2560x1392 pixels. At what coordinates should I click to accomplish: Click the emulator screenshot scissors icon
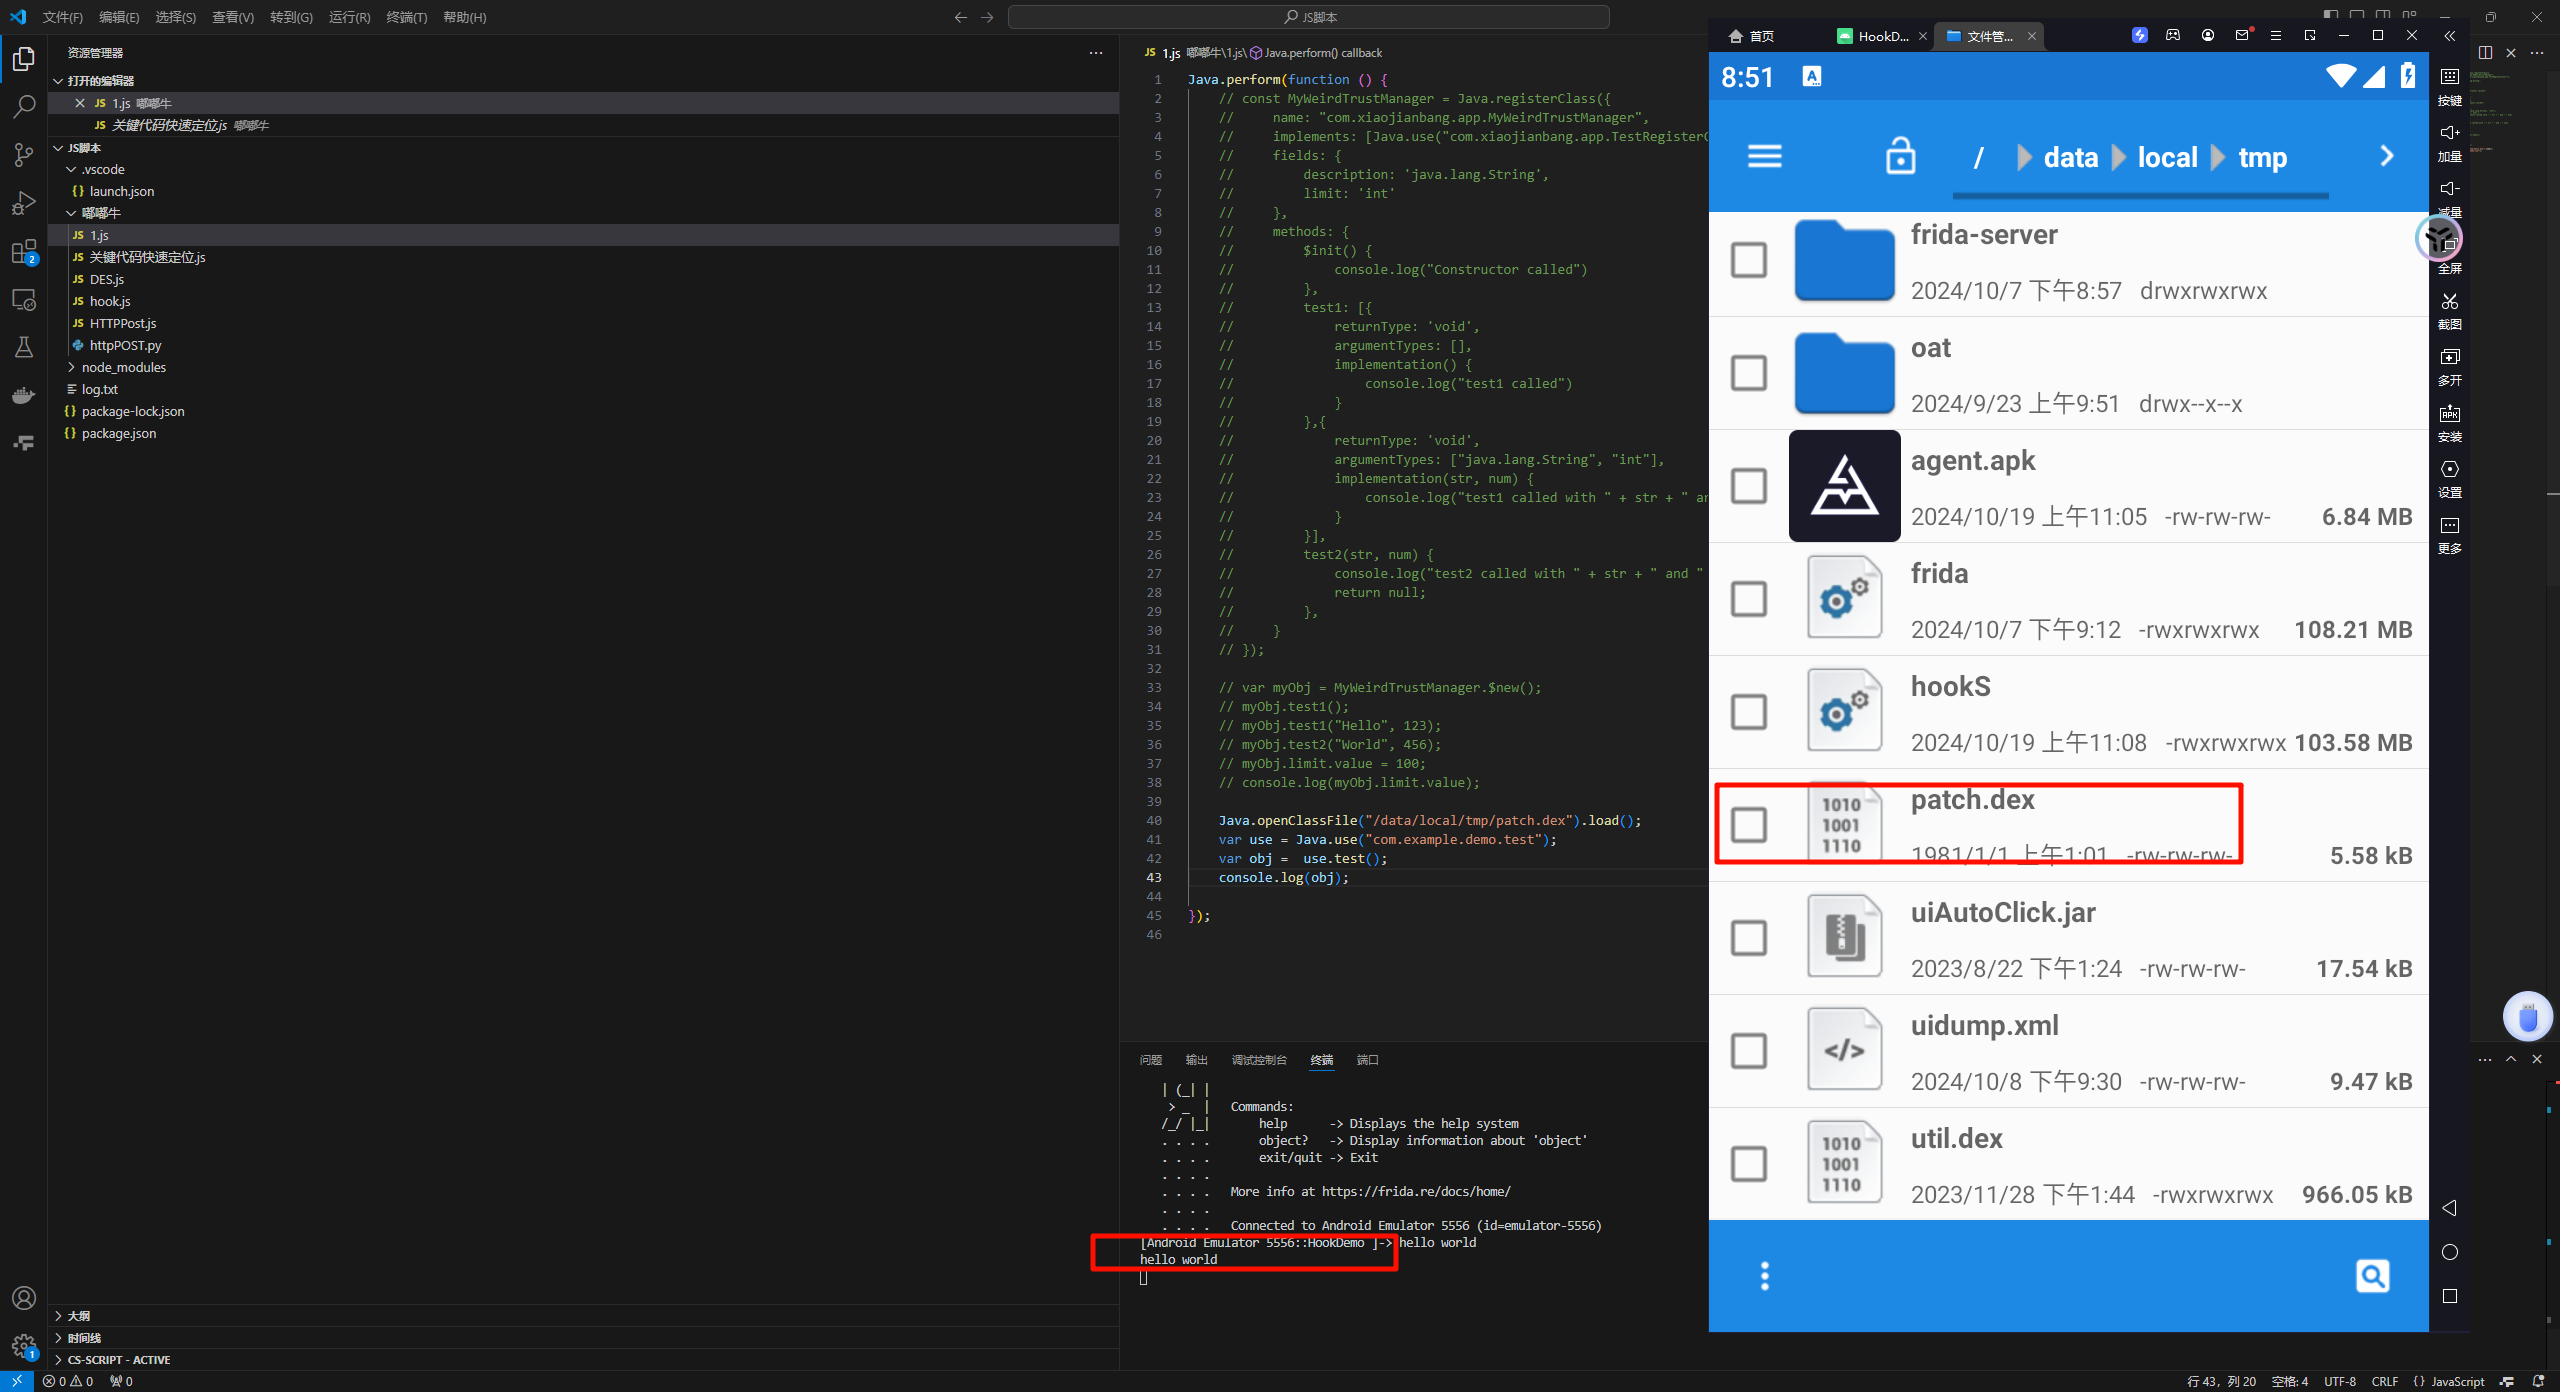pyautogui.click(x=2449, y=303)
